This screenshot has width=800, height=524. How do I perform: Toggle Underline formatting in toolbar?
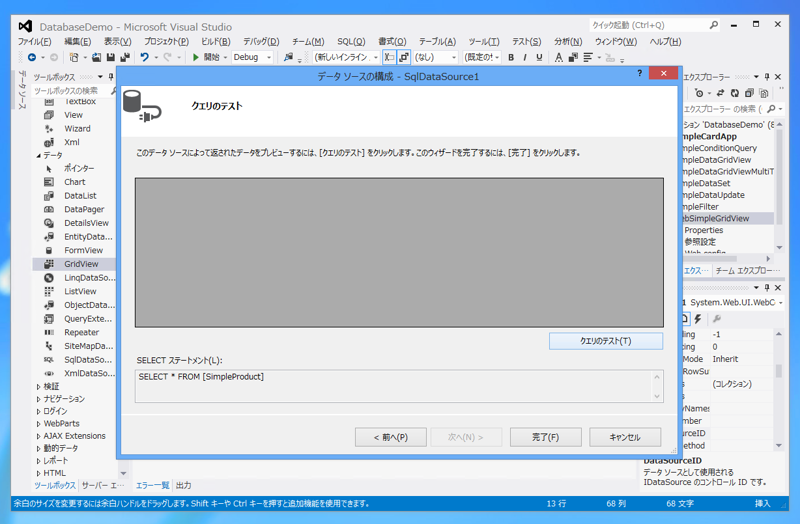(x=539, y=57)
